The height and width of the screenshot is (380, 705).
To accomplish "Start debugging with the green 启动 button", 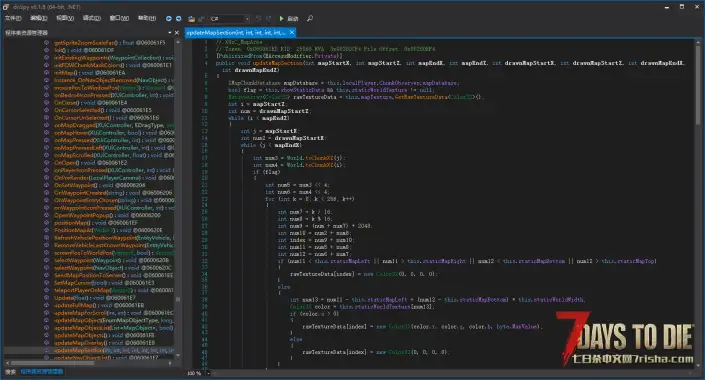I will [288, 18].
